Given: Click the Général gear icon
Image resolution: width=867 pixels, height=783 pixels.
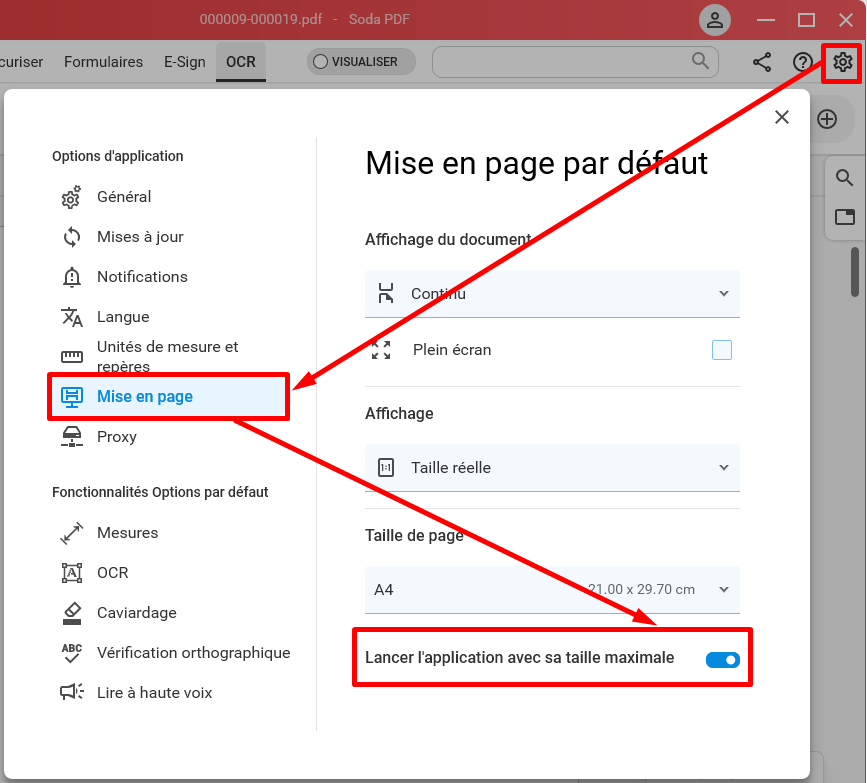Looking at the screenshot, I should pos(71,197).
